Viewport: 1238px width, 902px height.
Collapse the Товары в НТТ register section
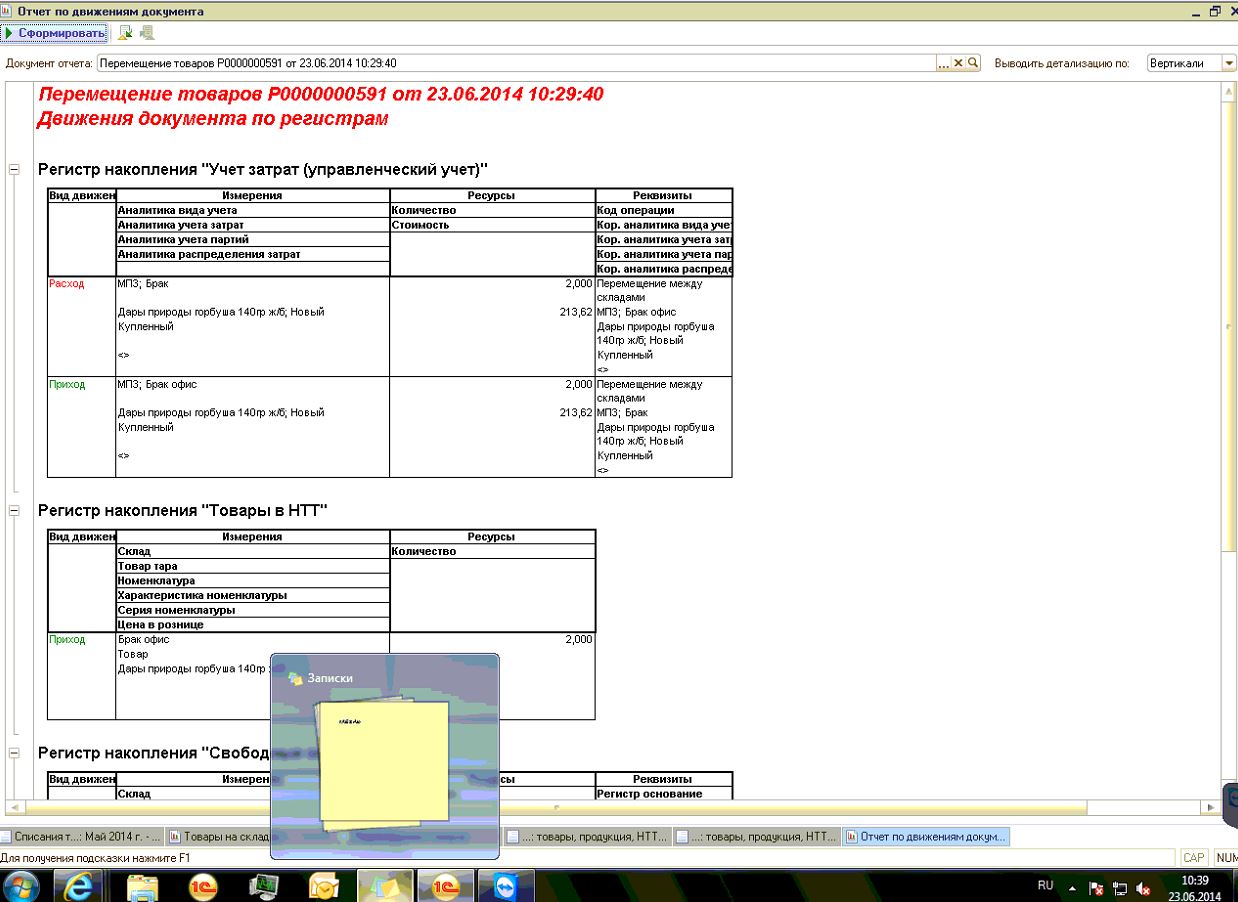(x=14, y=511)
